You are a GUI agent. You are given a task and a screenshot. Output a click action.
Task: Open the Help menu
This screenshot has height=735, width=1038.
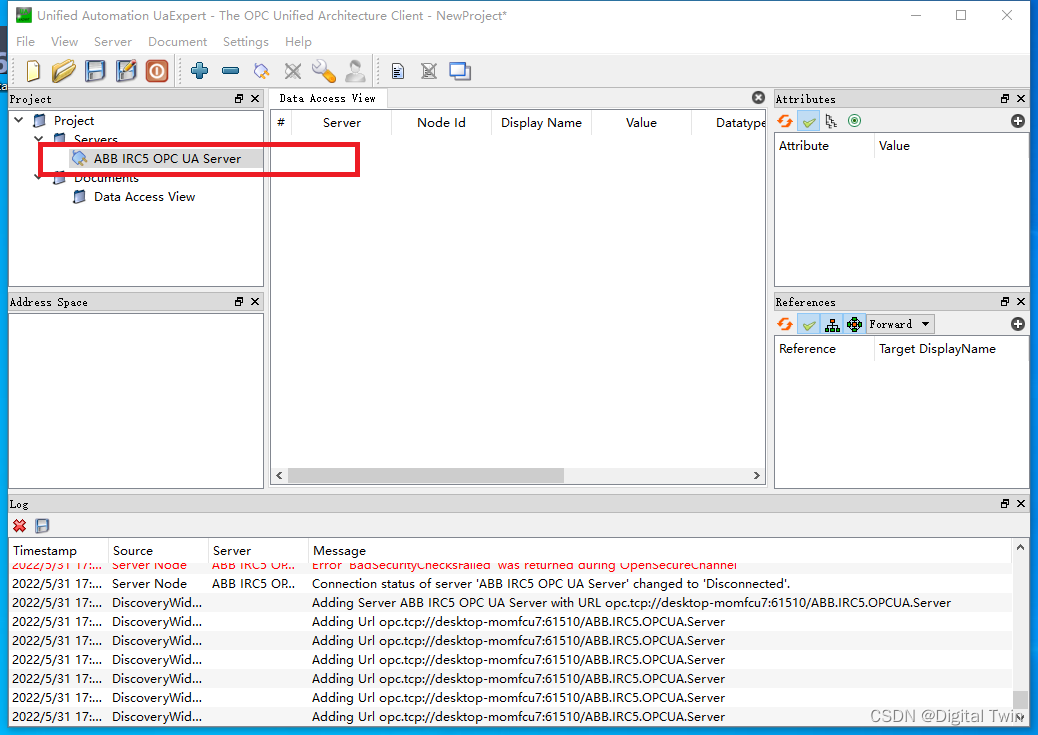point(298,41)
